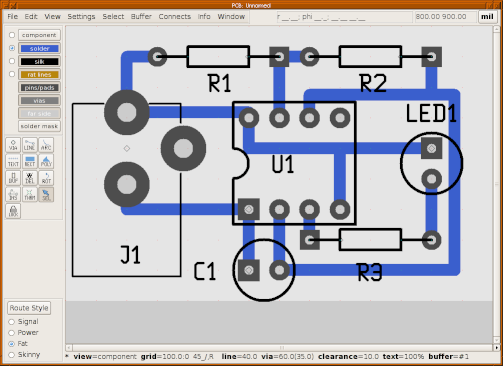Select the LOCK tool
Image resolution: width=503 pixels, height=366 pixels.
pos(13,211)
